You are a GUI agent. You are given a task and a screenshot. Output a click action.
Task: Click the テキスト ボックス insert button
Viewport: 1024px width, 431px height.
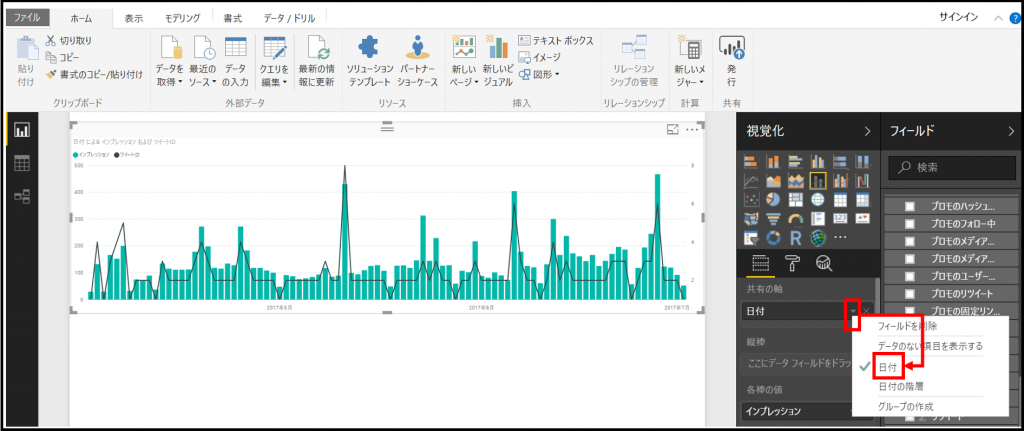pos(556,40)
